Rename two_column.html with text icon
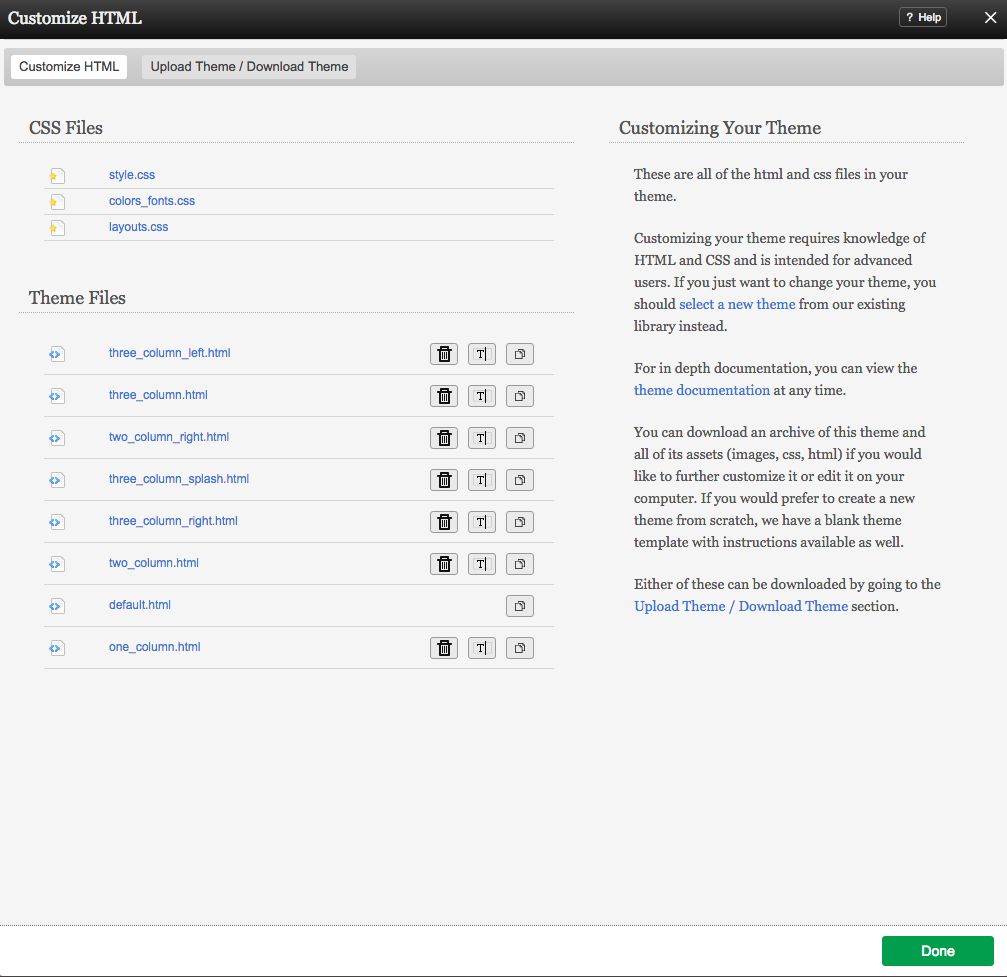 (482, 564)
